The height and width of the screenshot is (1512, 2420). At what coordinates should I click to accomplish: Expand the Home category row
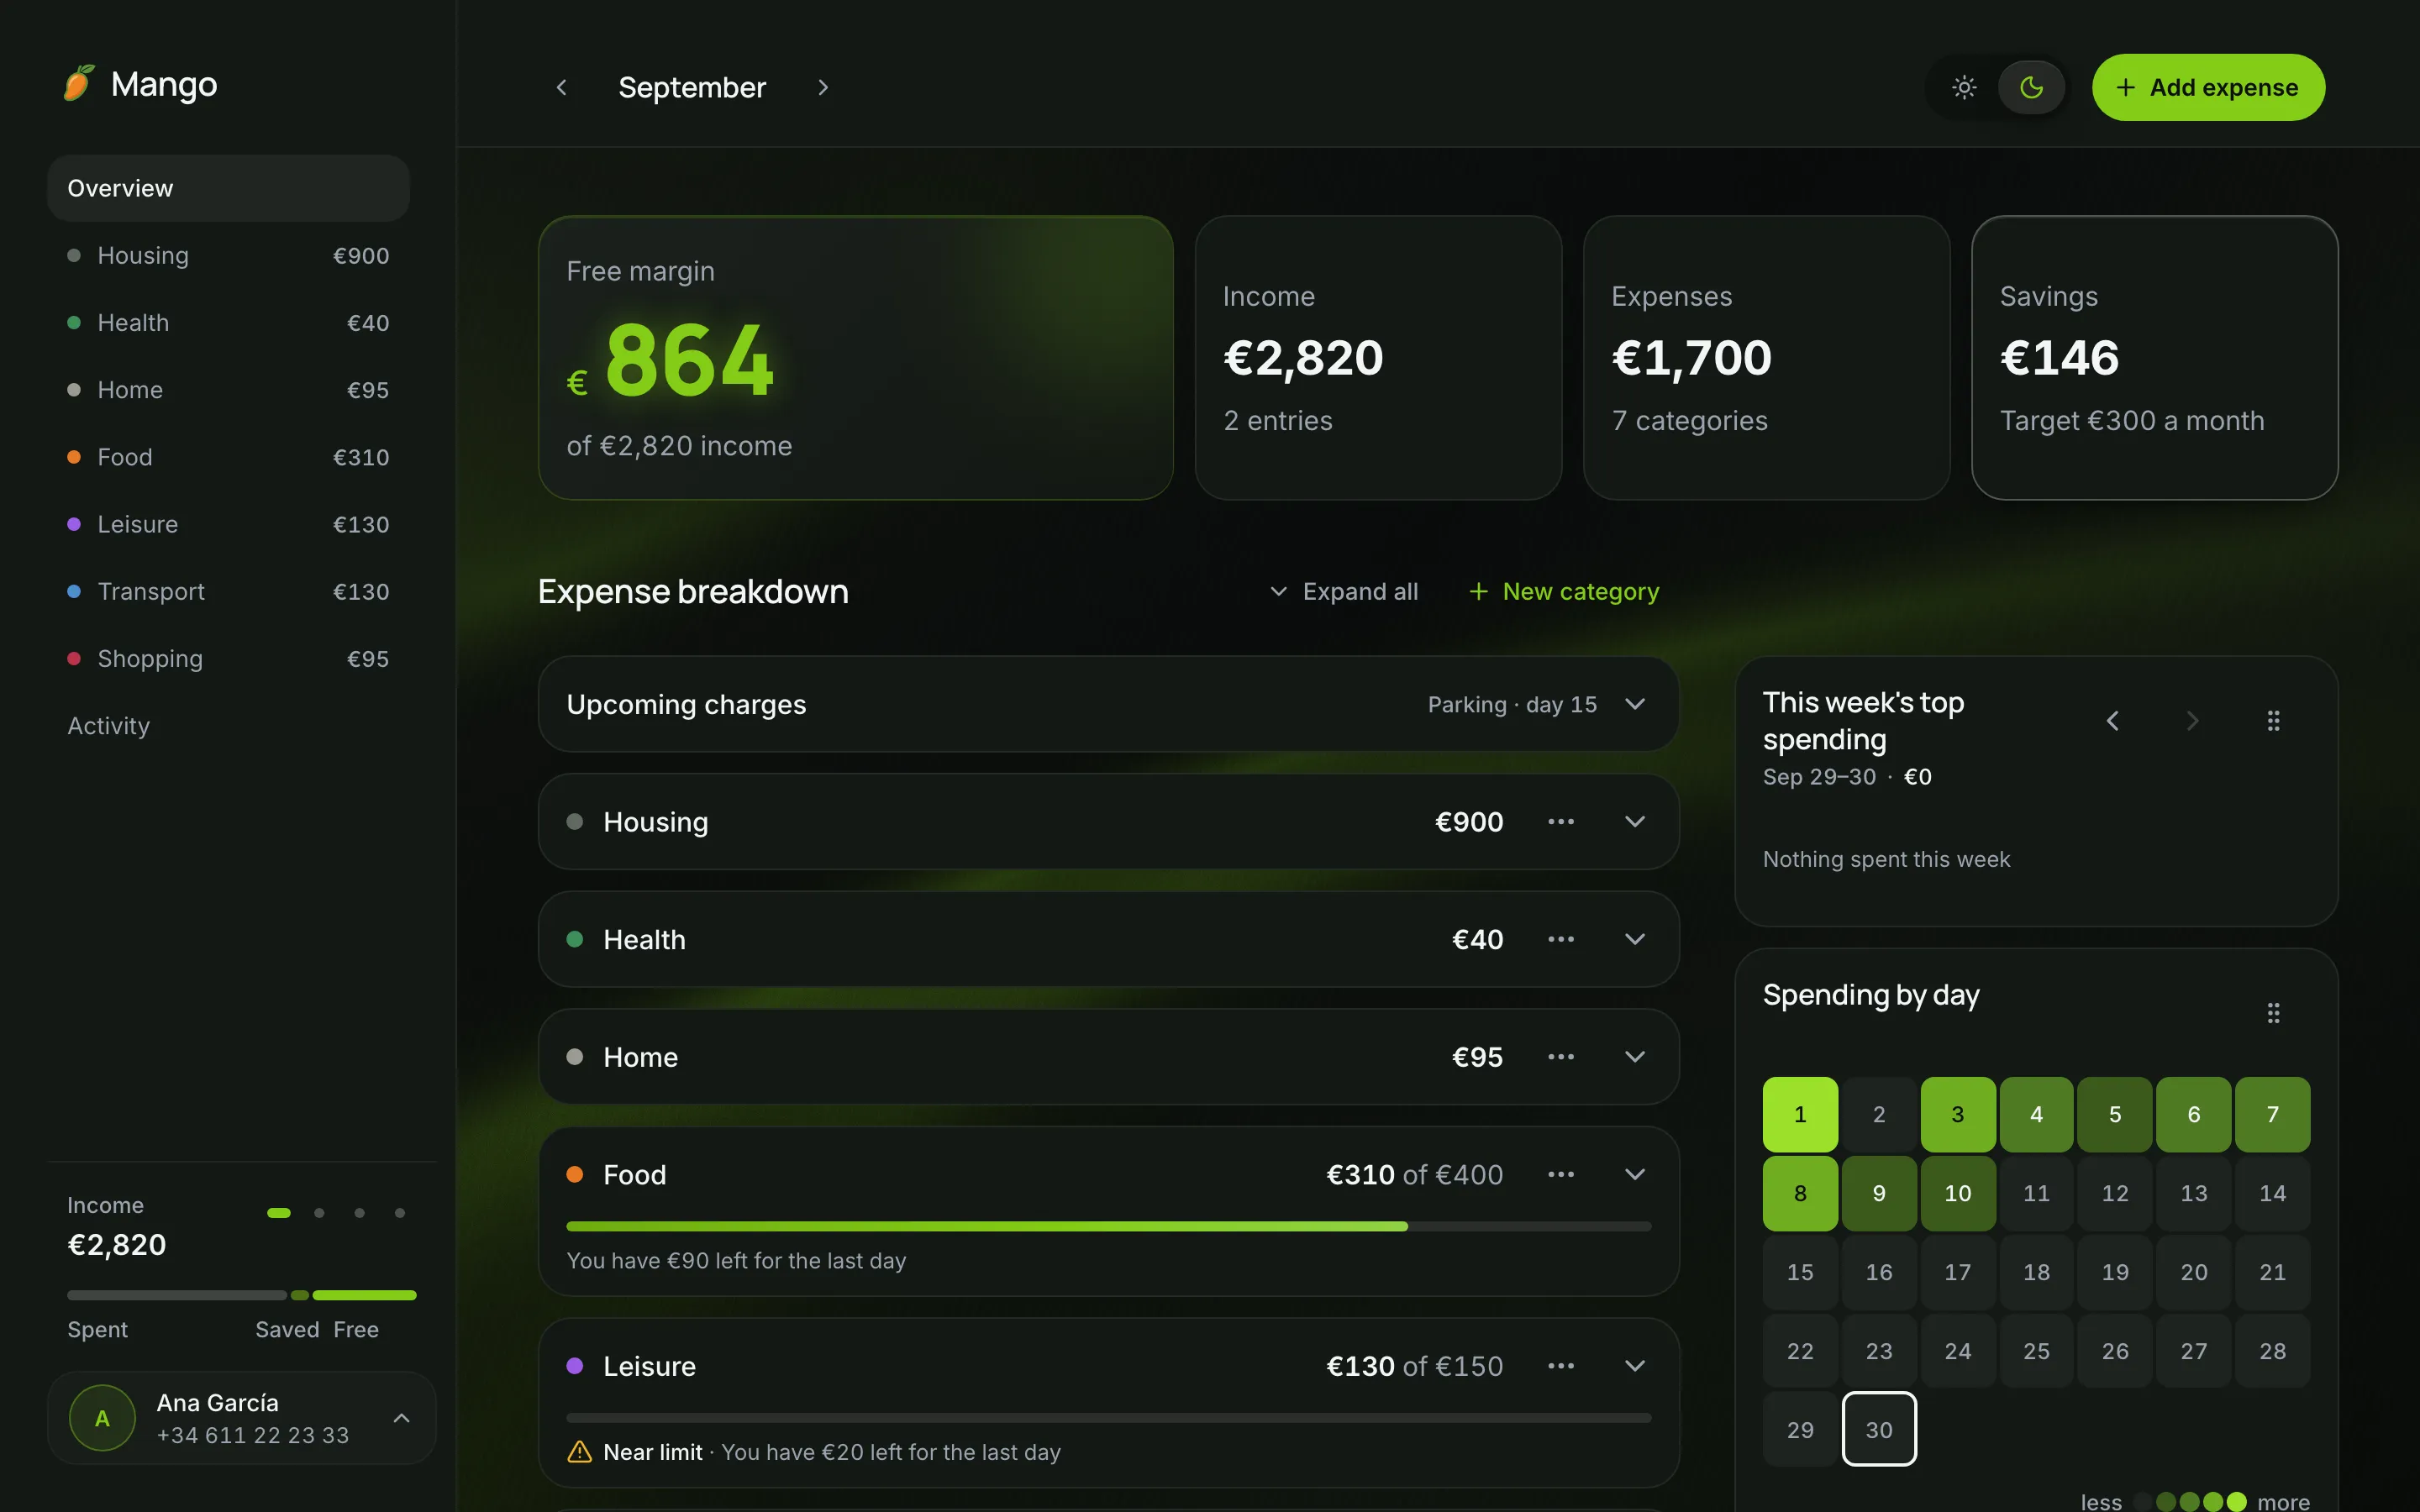[x=1635, y=1057]
